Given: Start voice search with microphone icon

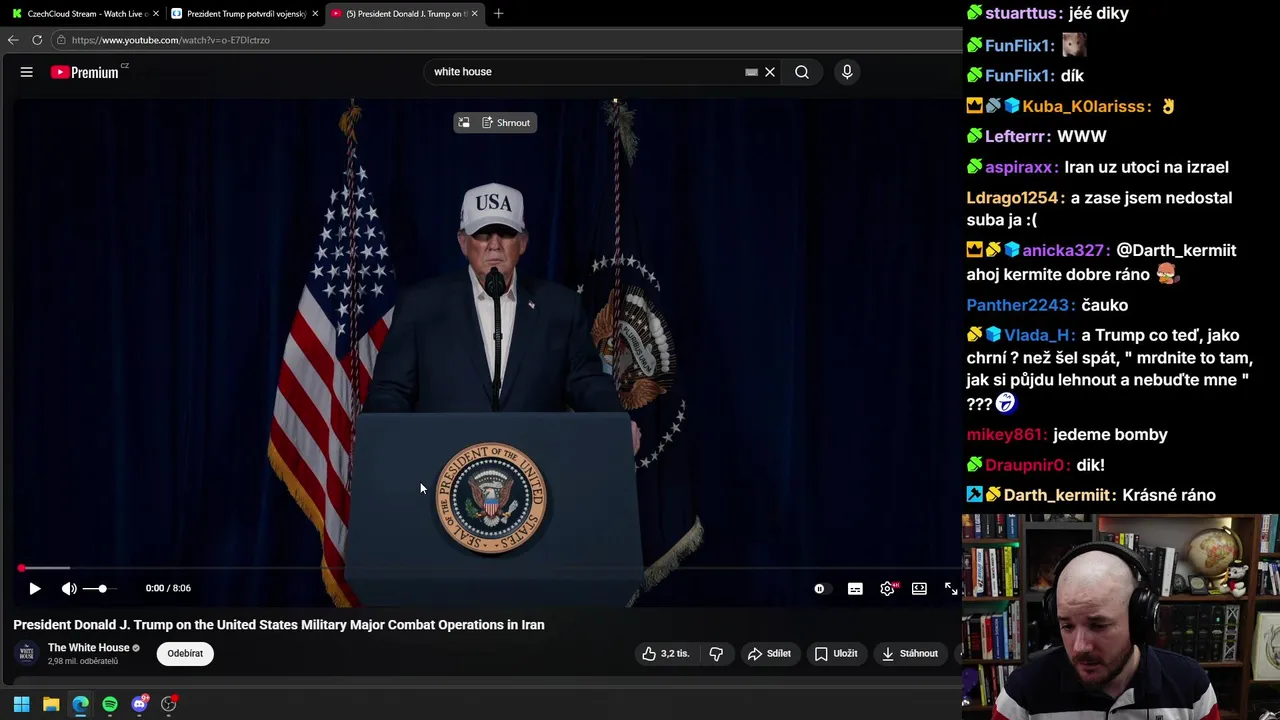Looking at the screenshot, I should (x=847, y=72).
